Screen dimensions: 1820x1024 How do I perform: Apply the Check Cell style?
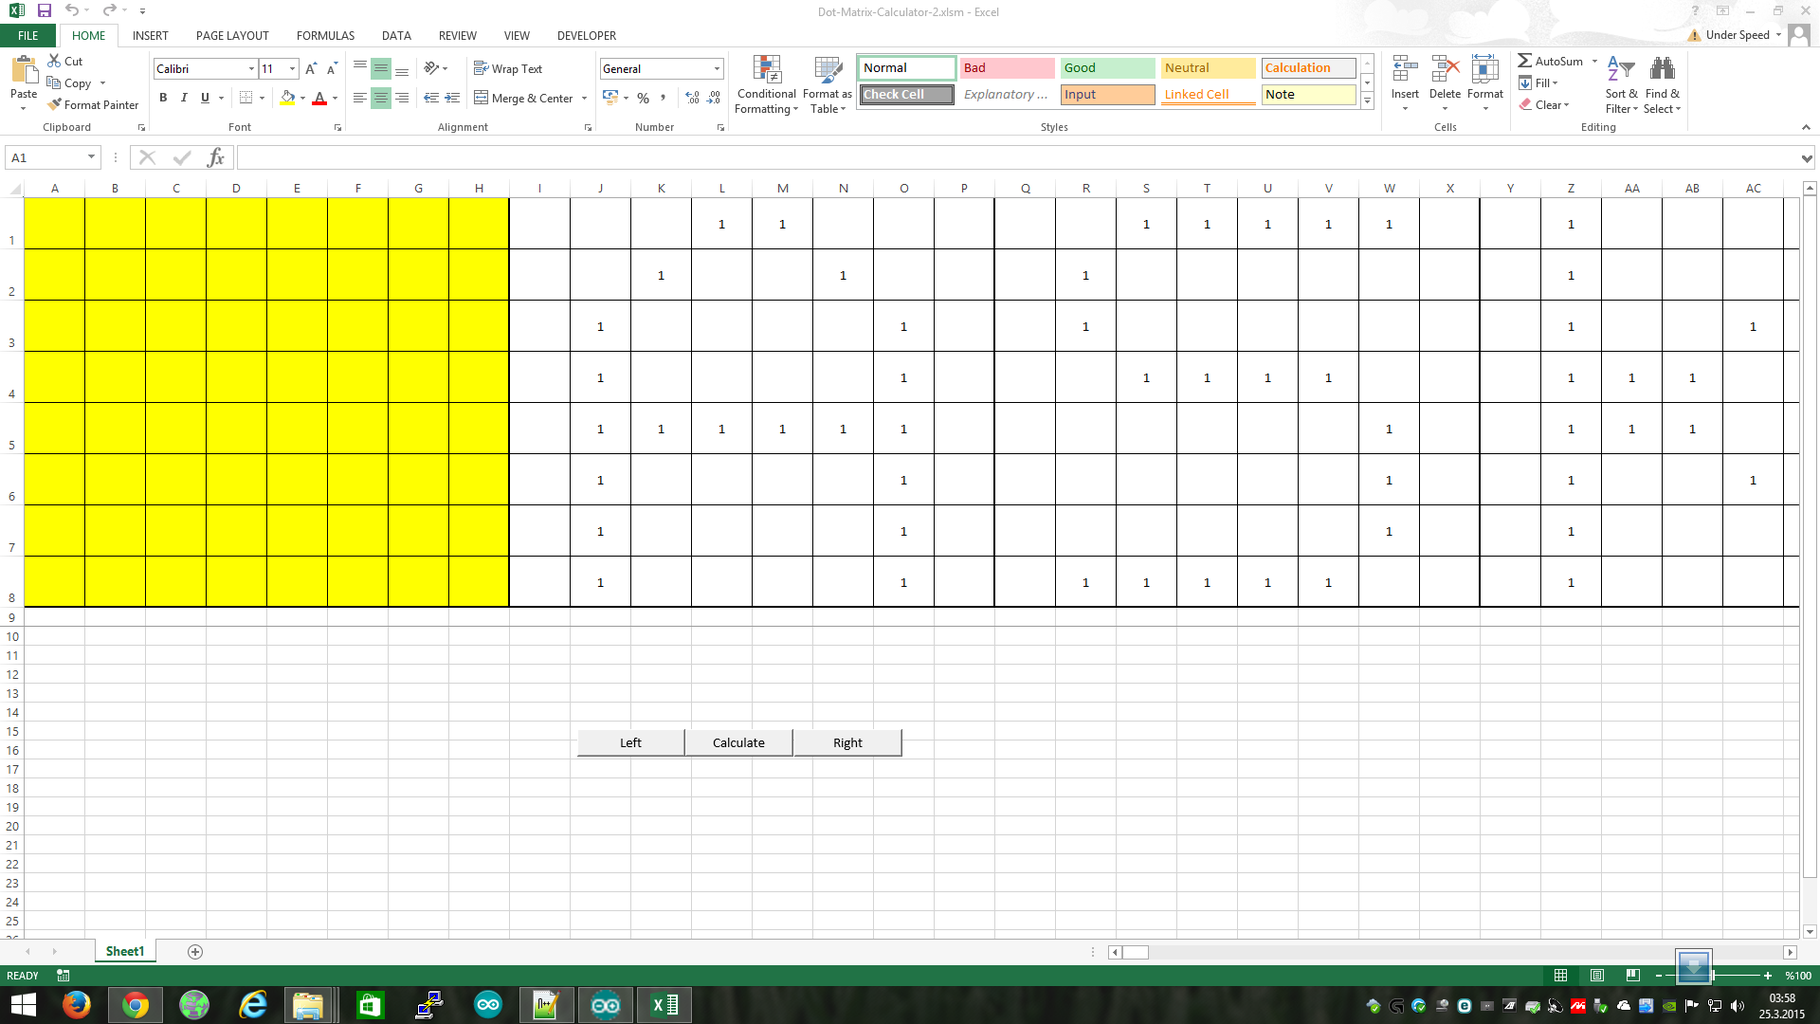(x=907, y=95)
